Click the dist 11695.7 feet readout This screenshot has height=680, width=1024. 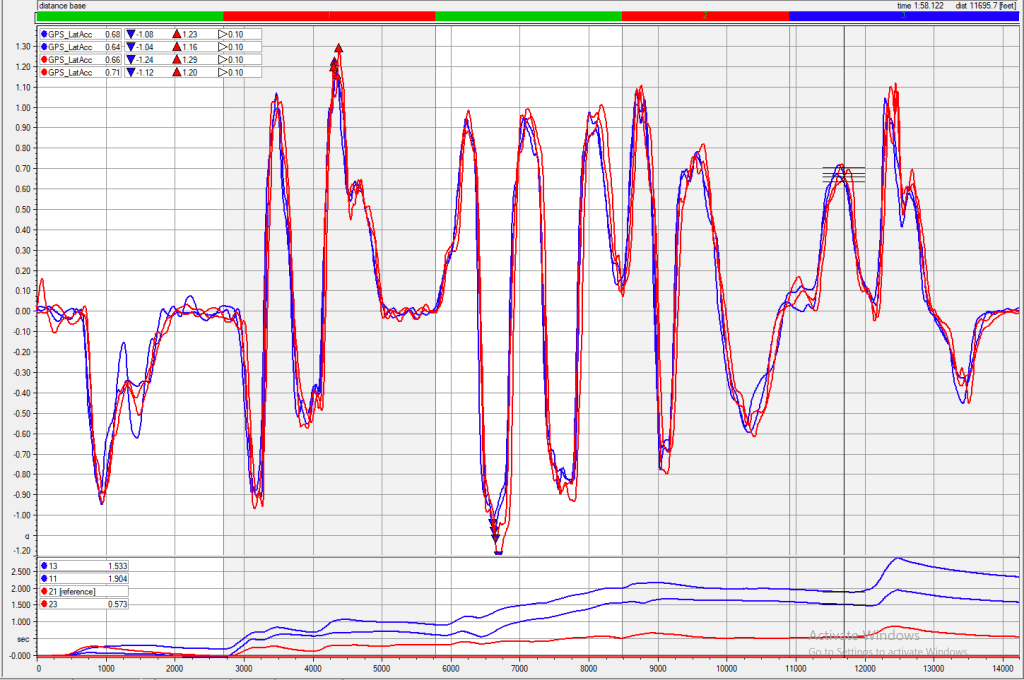986,5
